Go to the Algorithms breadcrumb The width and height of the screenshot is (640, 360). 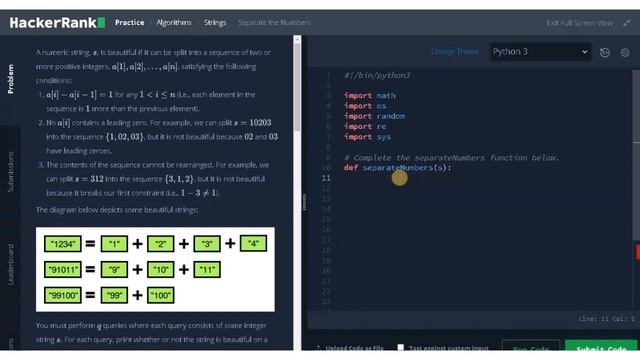[x=174, y=23]
